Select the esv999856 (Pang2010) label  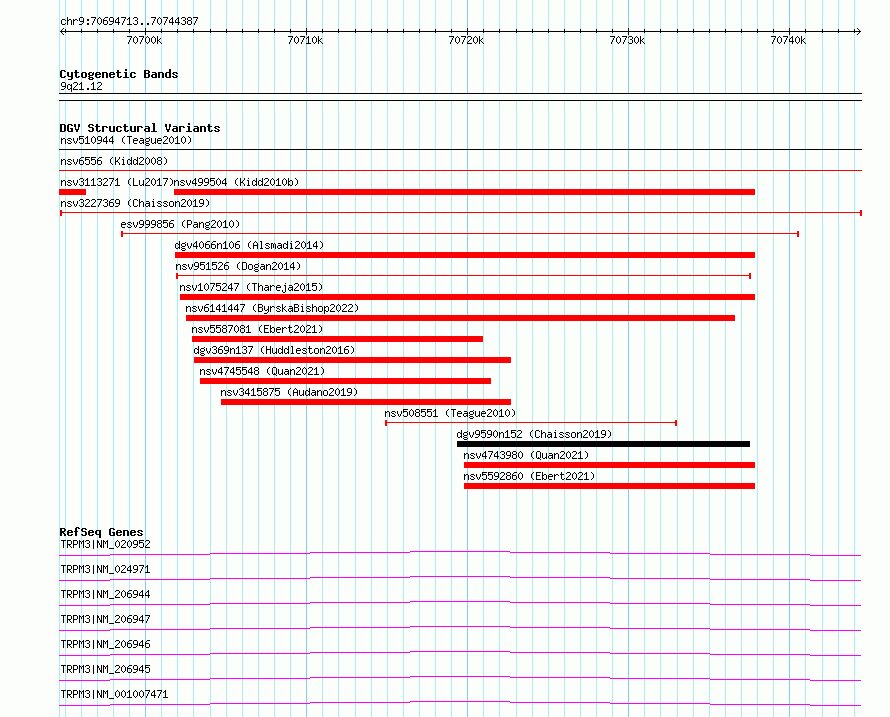[180, 224]
